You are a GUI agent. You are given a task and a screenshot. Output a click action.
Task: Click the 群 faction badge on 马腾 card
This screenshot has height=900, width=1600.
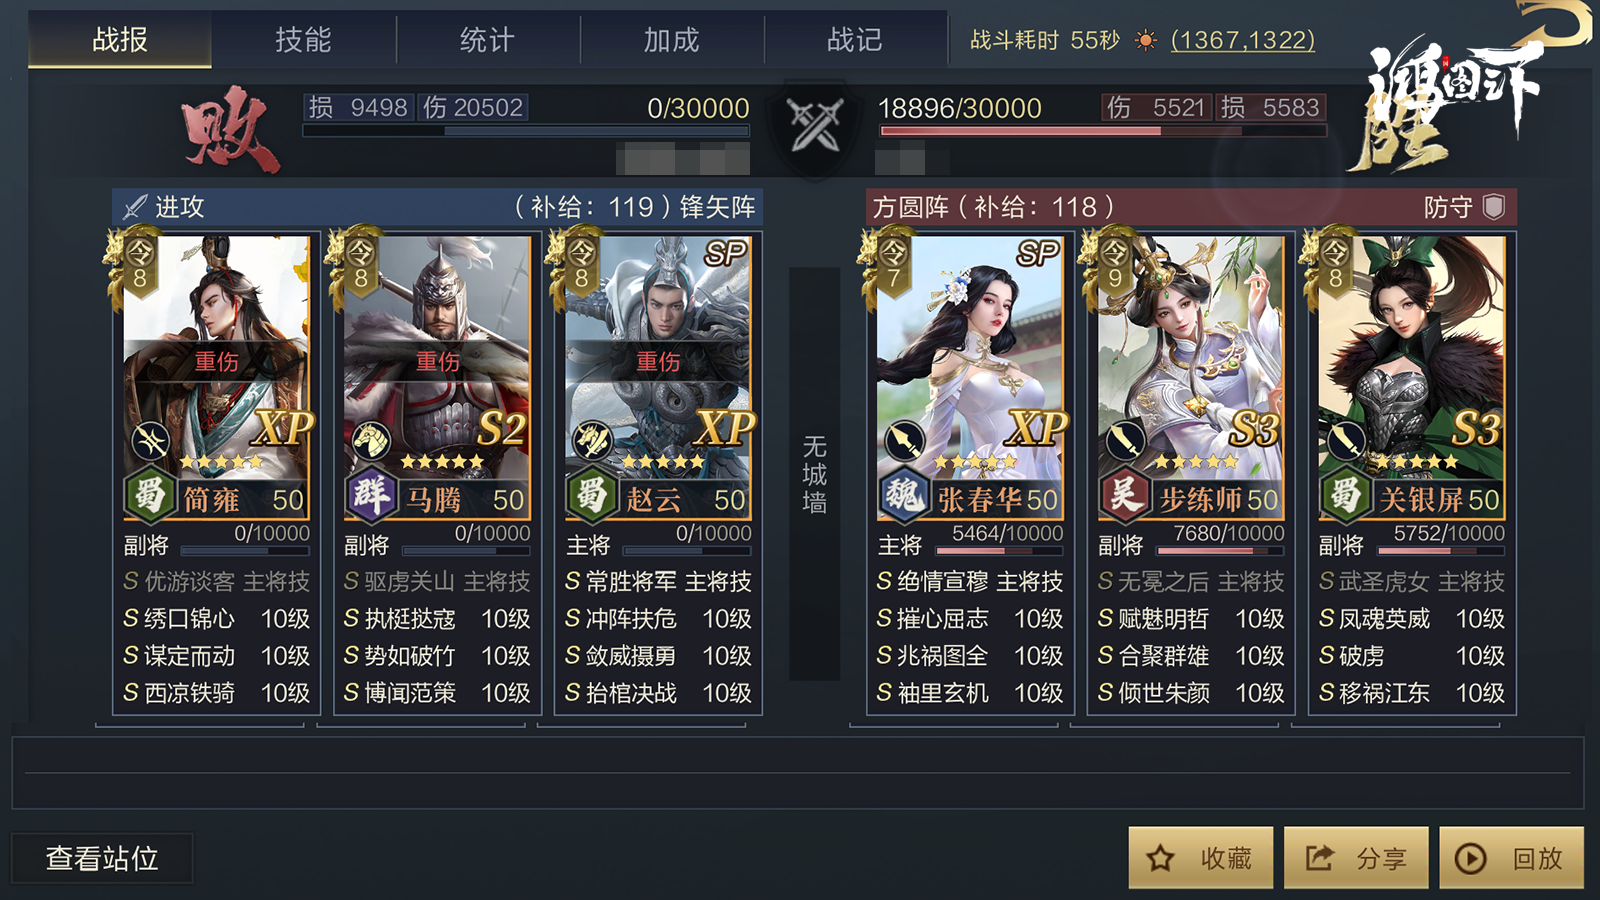pyautogui.click(x=370, y=494)
